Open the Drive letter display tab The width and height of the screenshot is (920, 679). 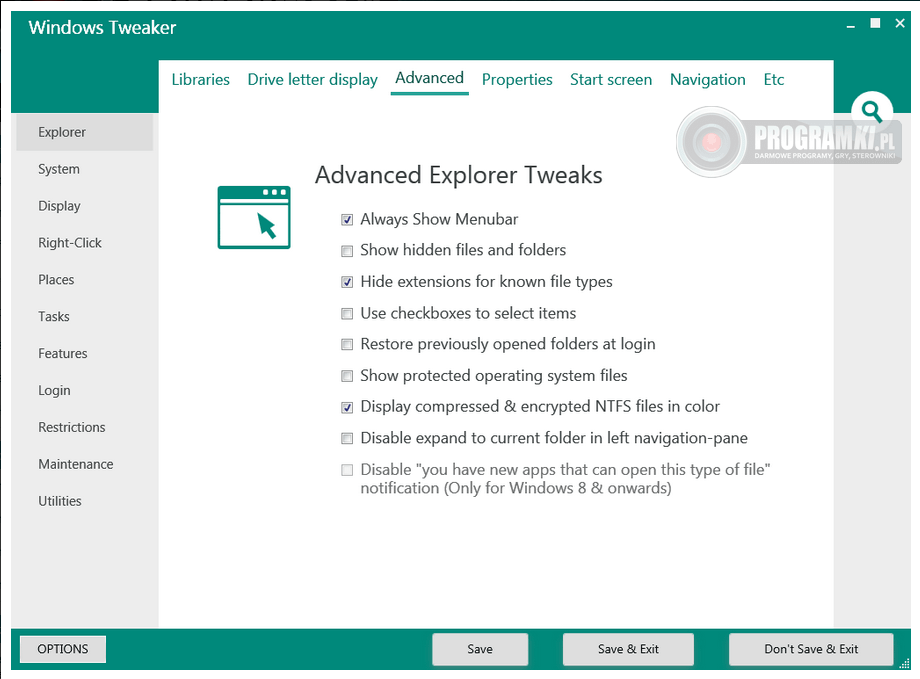(x=313, y=79)
